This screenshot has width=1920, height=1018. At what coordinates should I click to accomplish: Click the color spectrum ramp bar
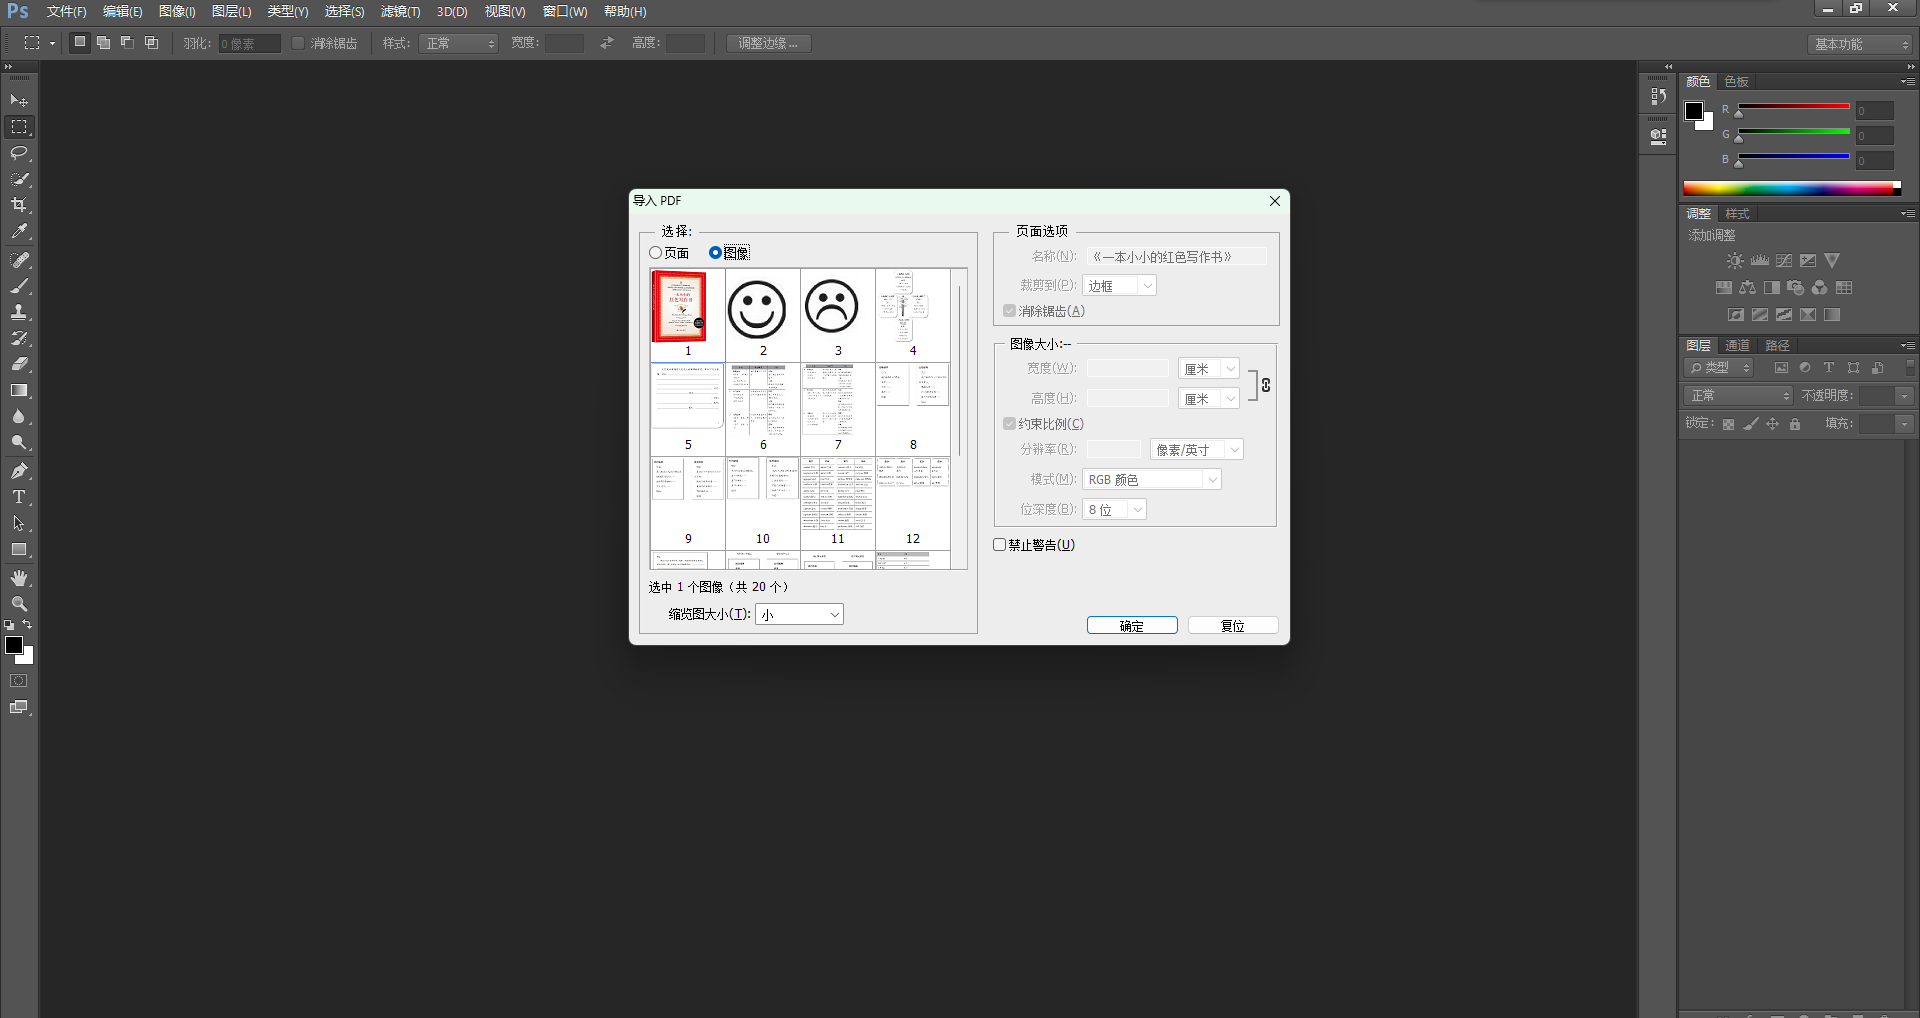point(1791,188)
